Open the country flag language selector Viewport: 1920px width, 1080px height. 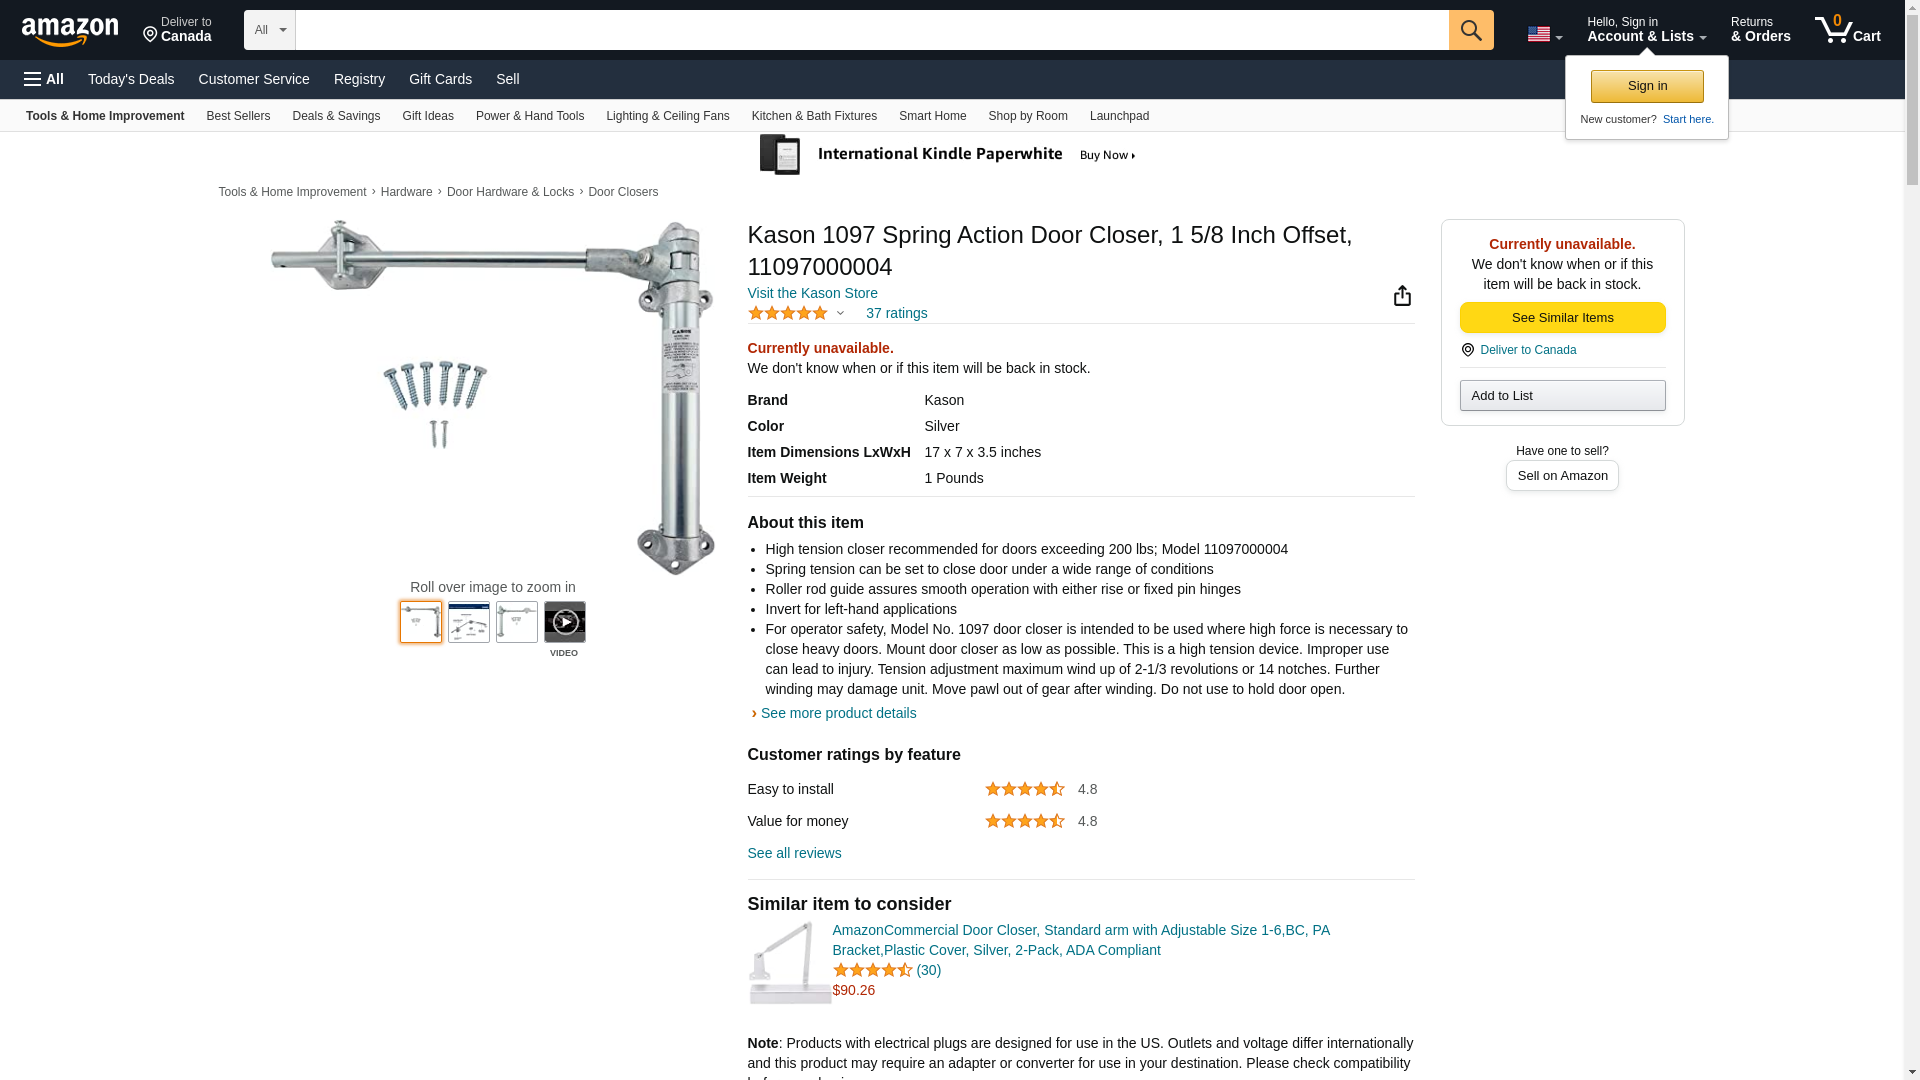[x=1544, y=34]
